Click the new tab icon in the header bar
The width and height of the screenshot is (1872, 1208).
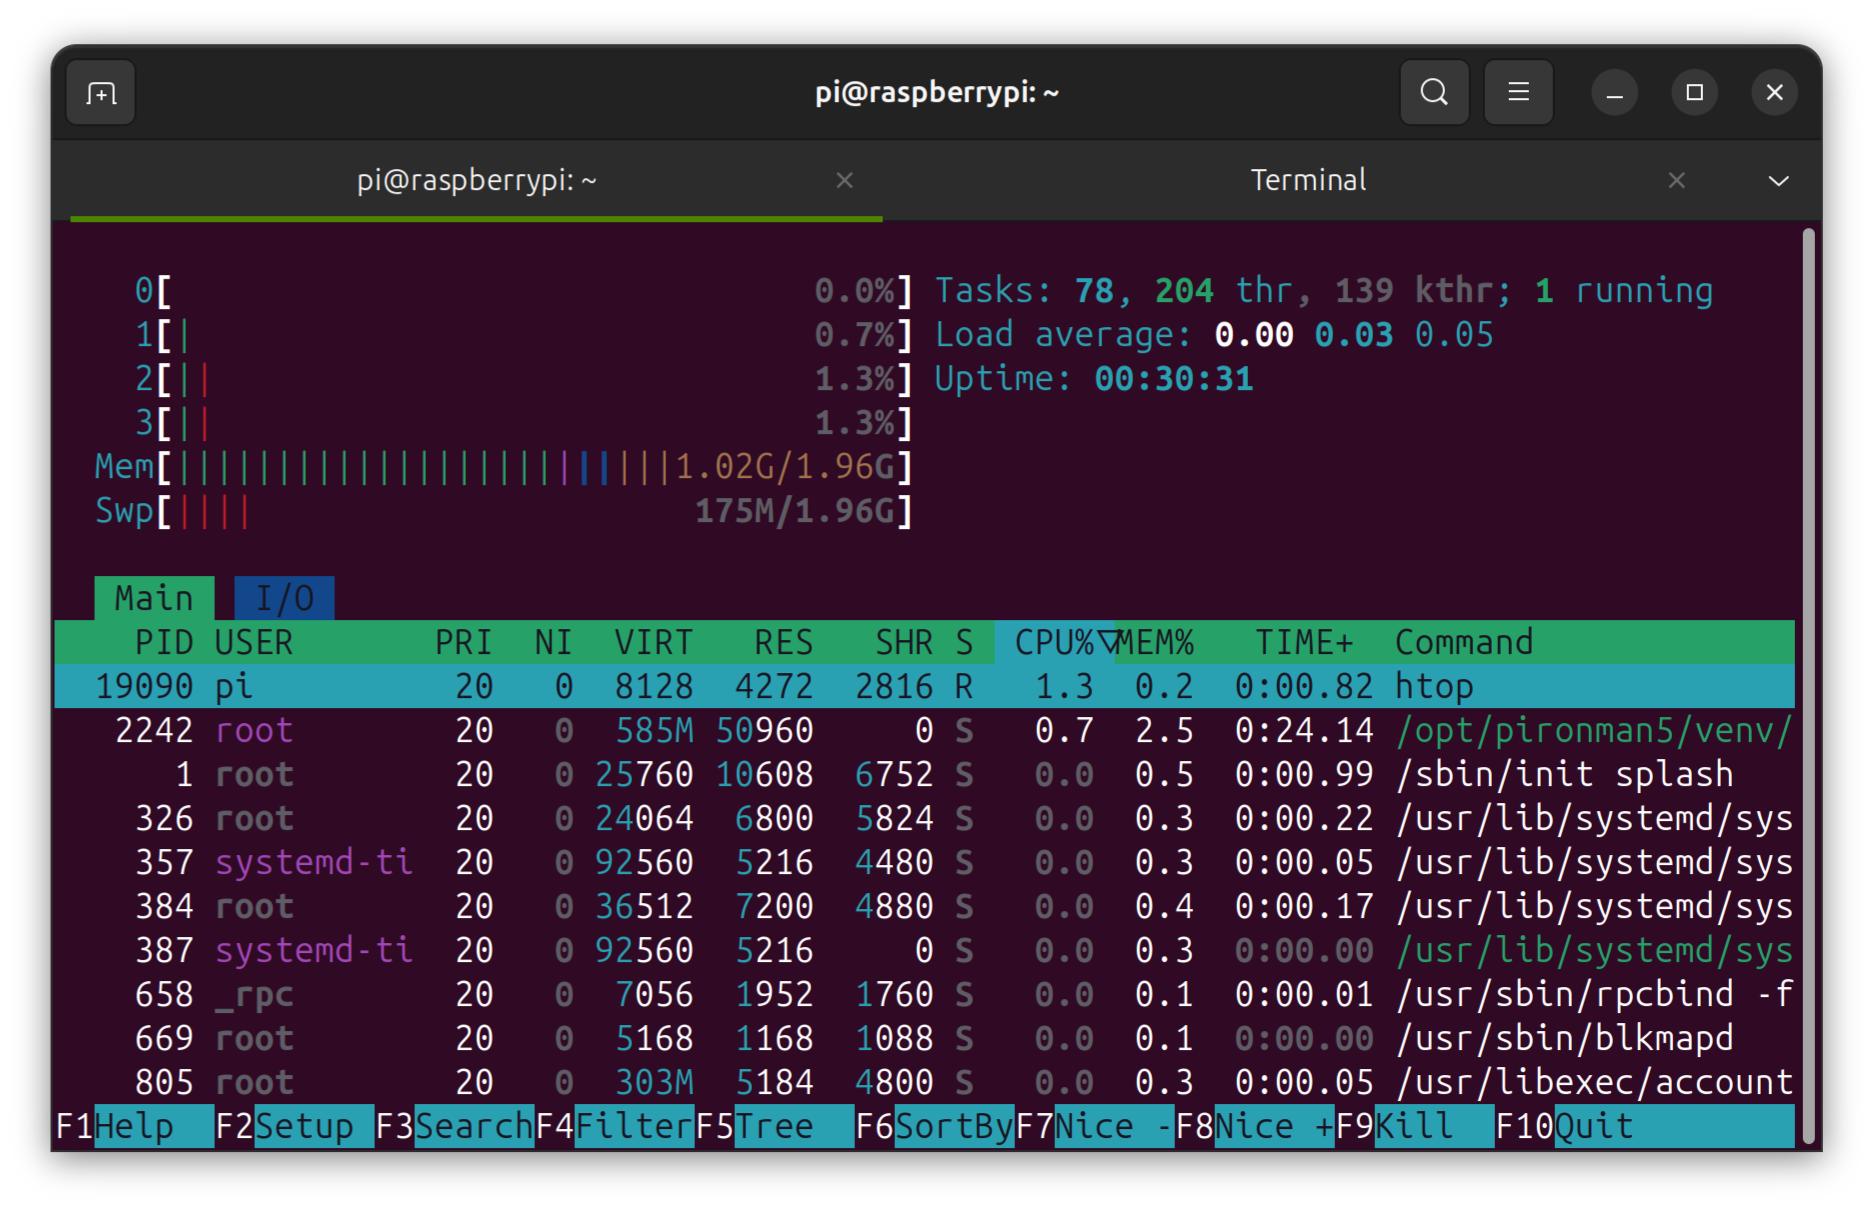pos(101,93)
